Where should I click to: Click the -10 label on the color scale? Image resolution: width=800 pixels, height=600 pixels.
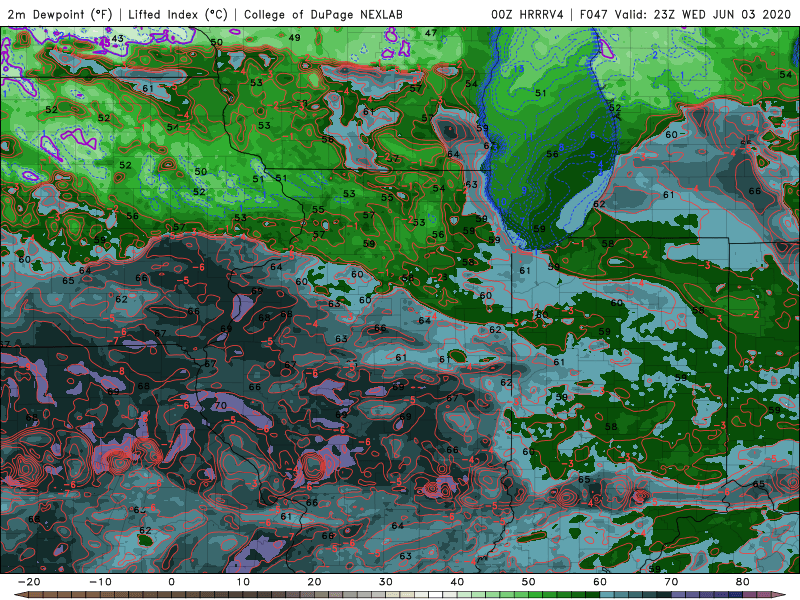pos(100,582)
